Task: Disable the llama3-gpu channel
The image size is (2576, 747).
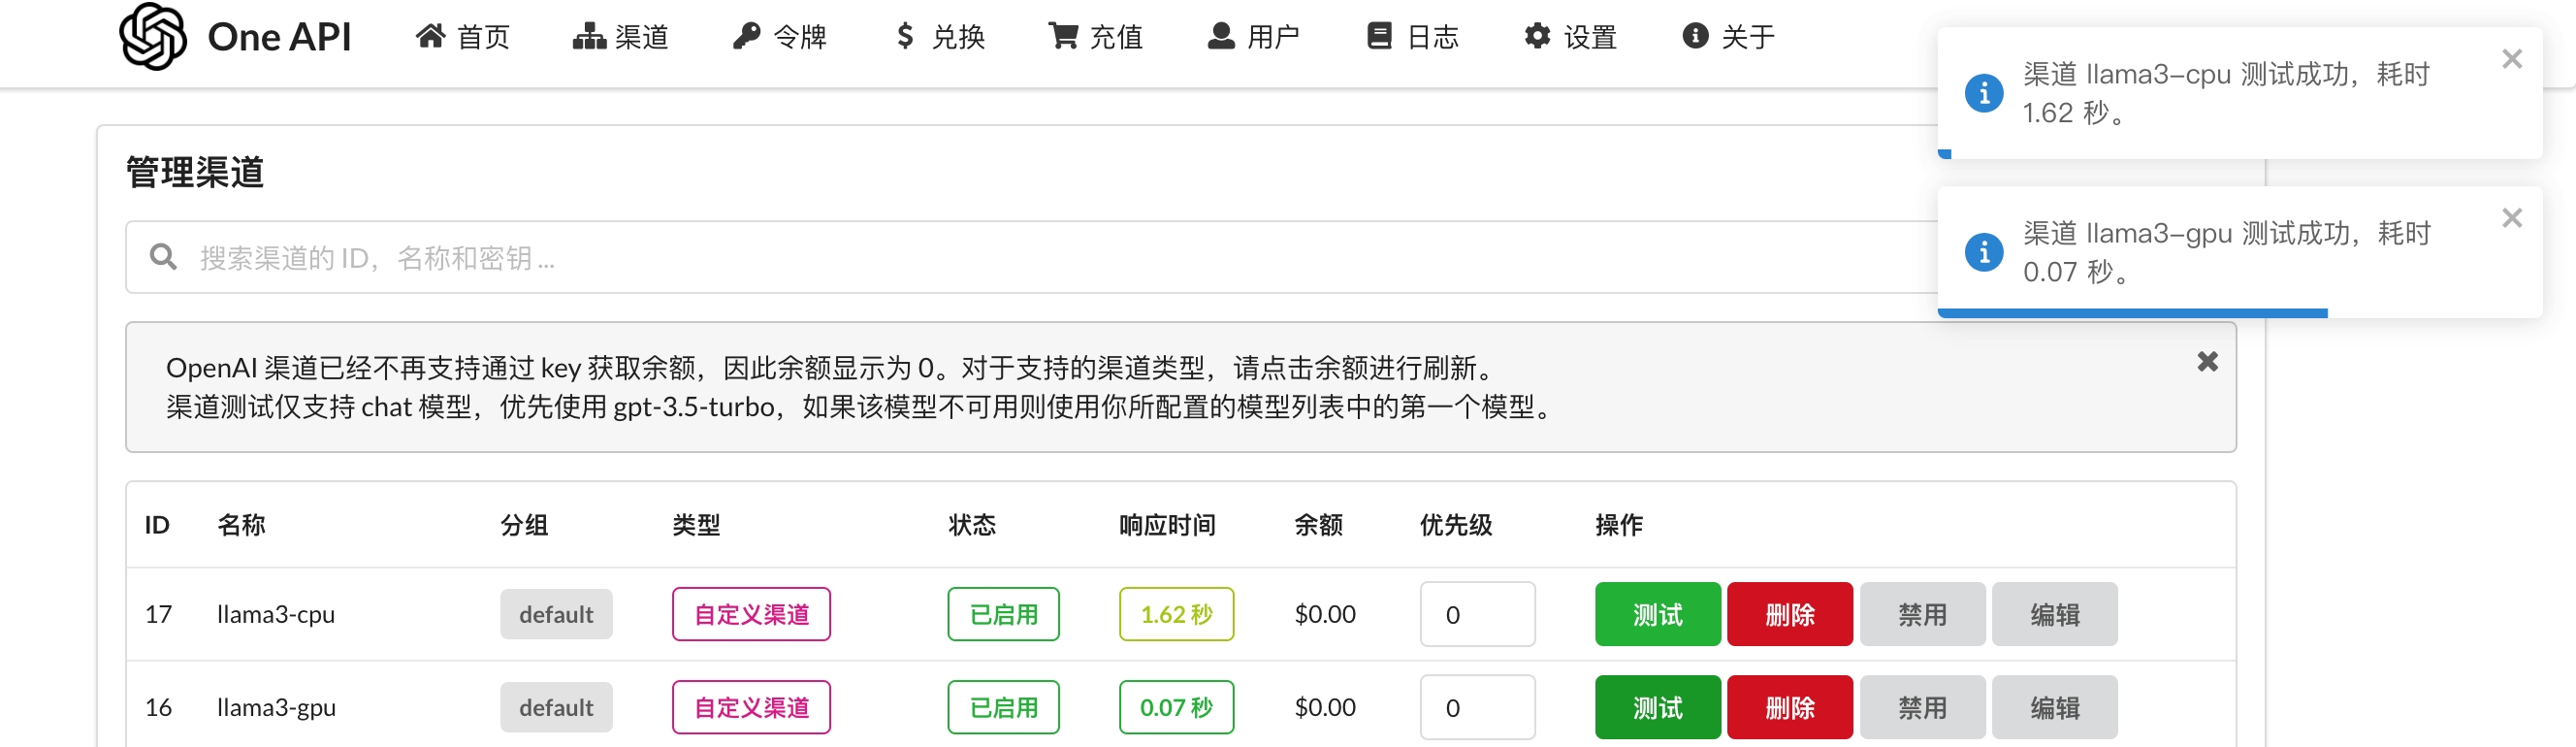Action: [1921, 708]
